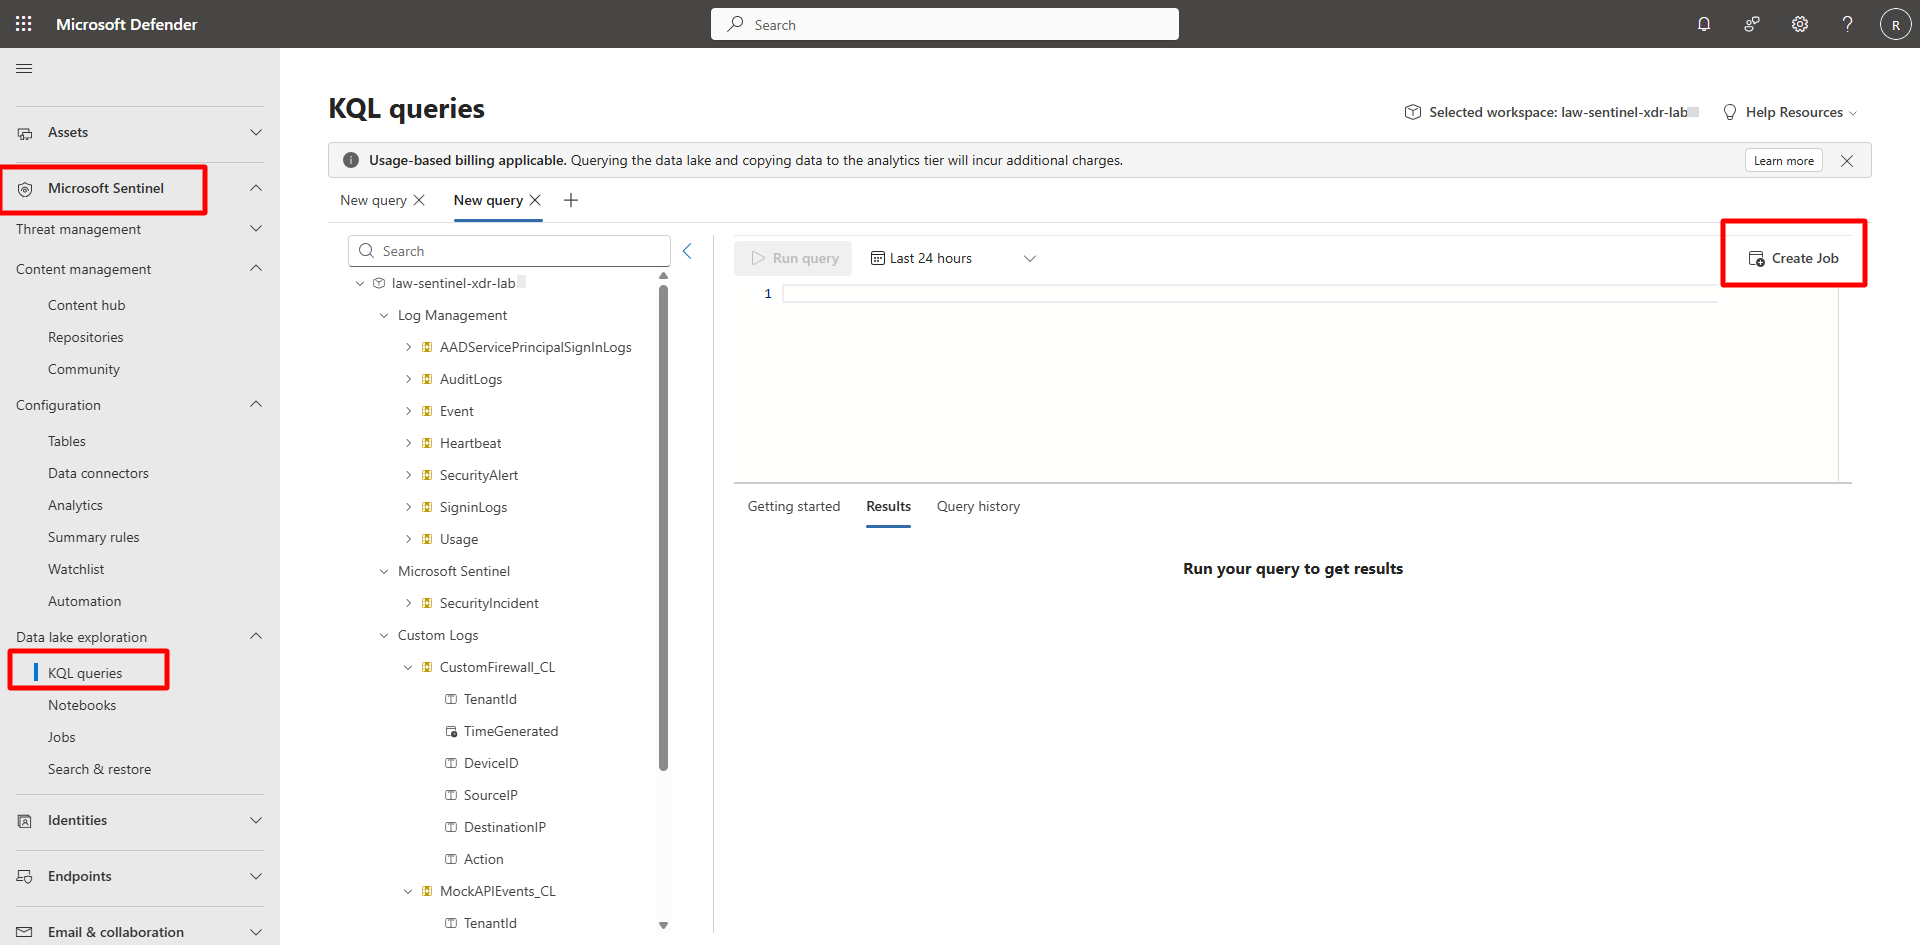The image size is (1920, 945).
Task: Open Summary rules page
Action: point(94,537)
